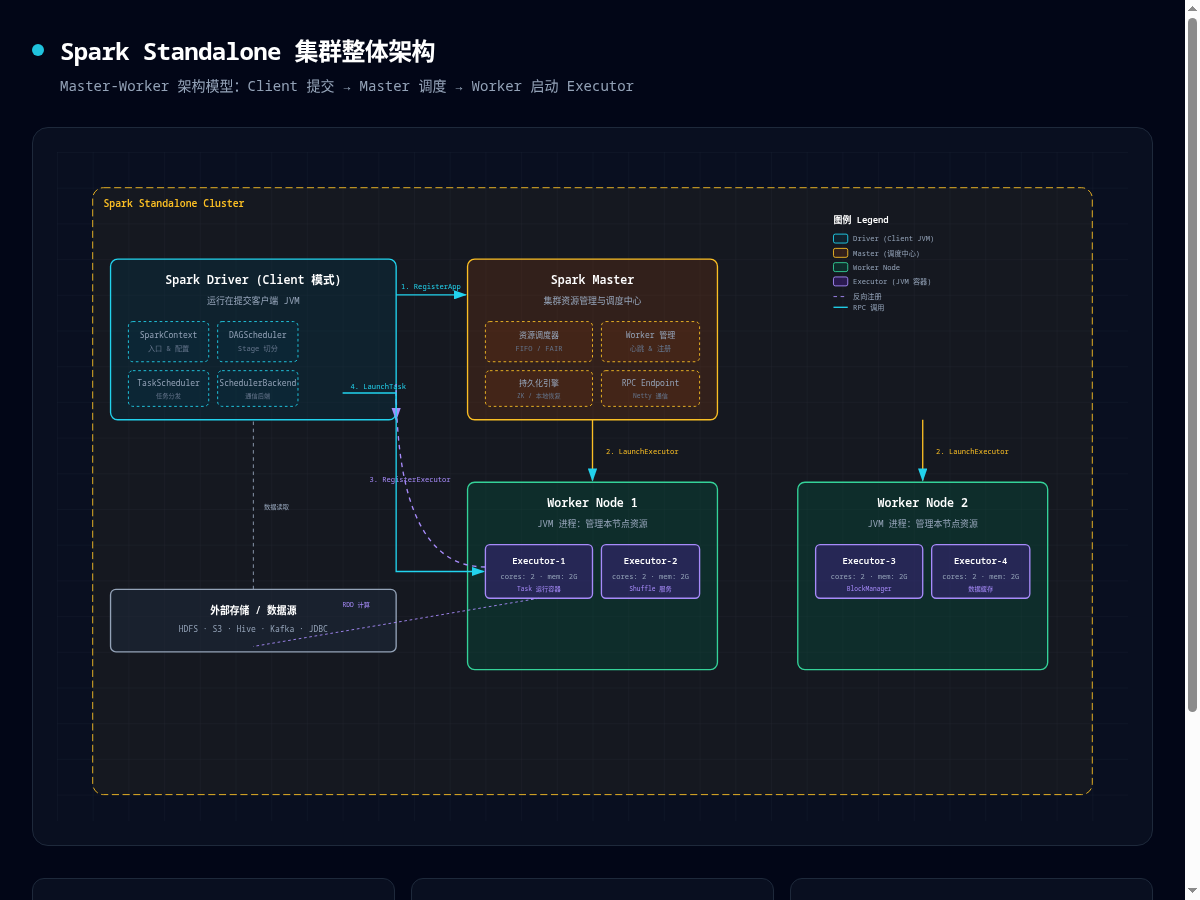This screenshot has height=900, width=1200.
Task: Click the Worker Node 1 heading
Action: coord(592,503)
